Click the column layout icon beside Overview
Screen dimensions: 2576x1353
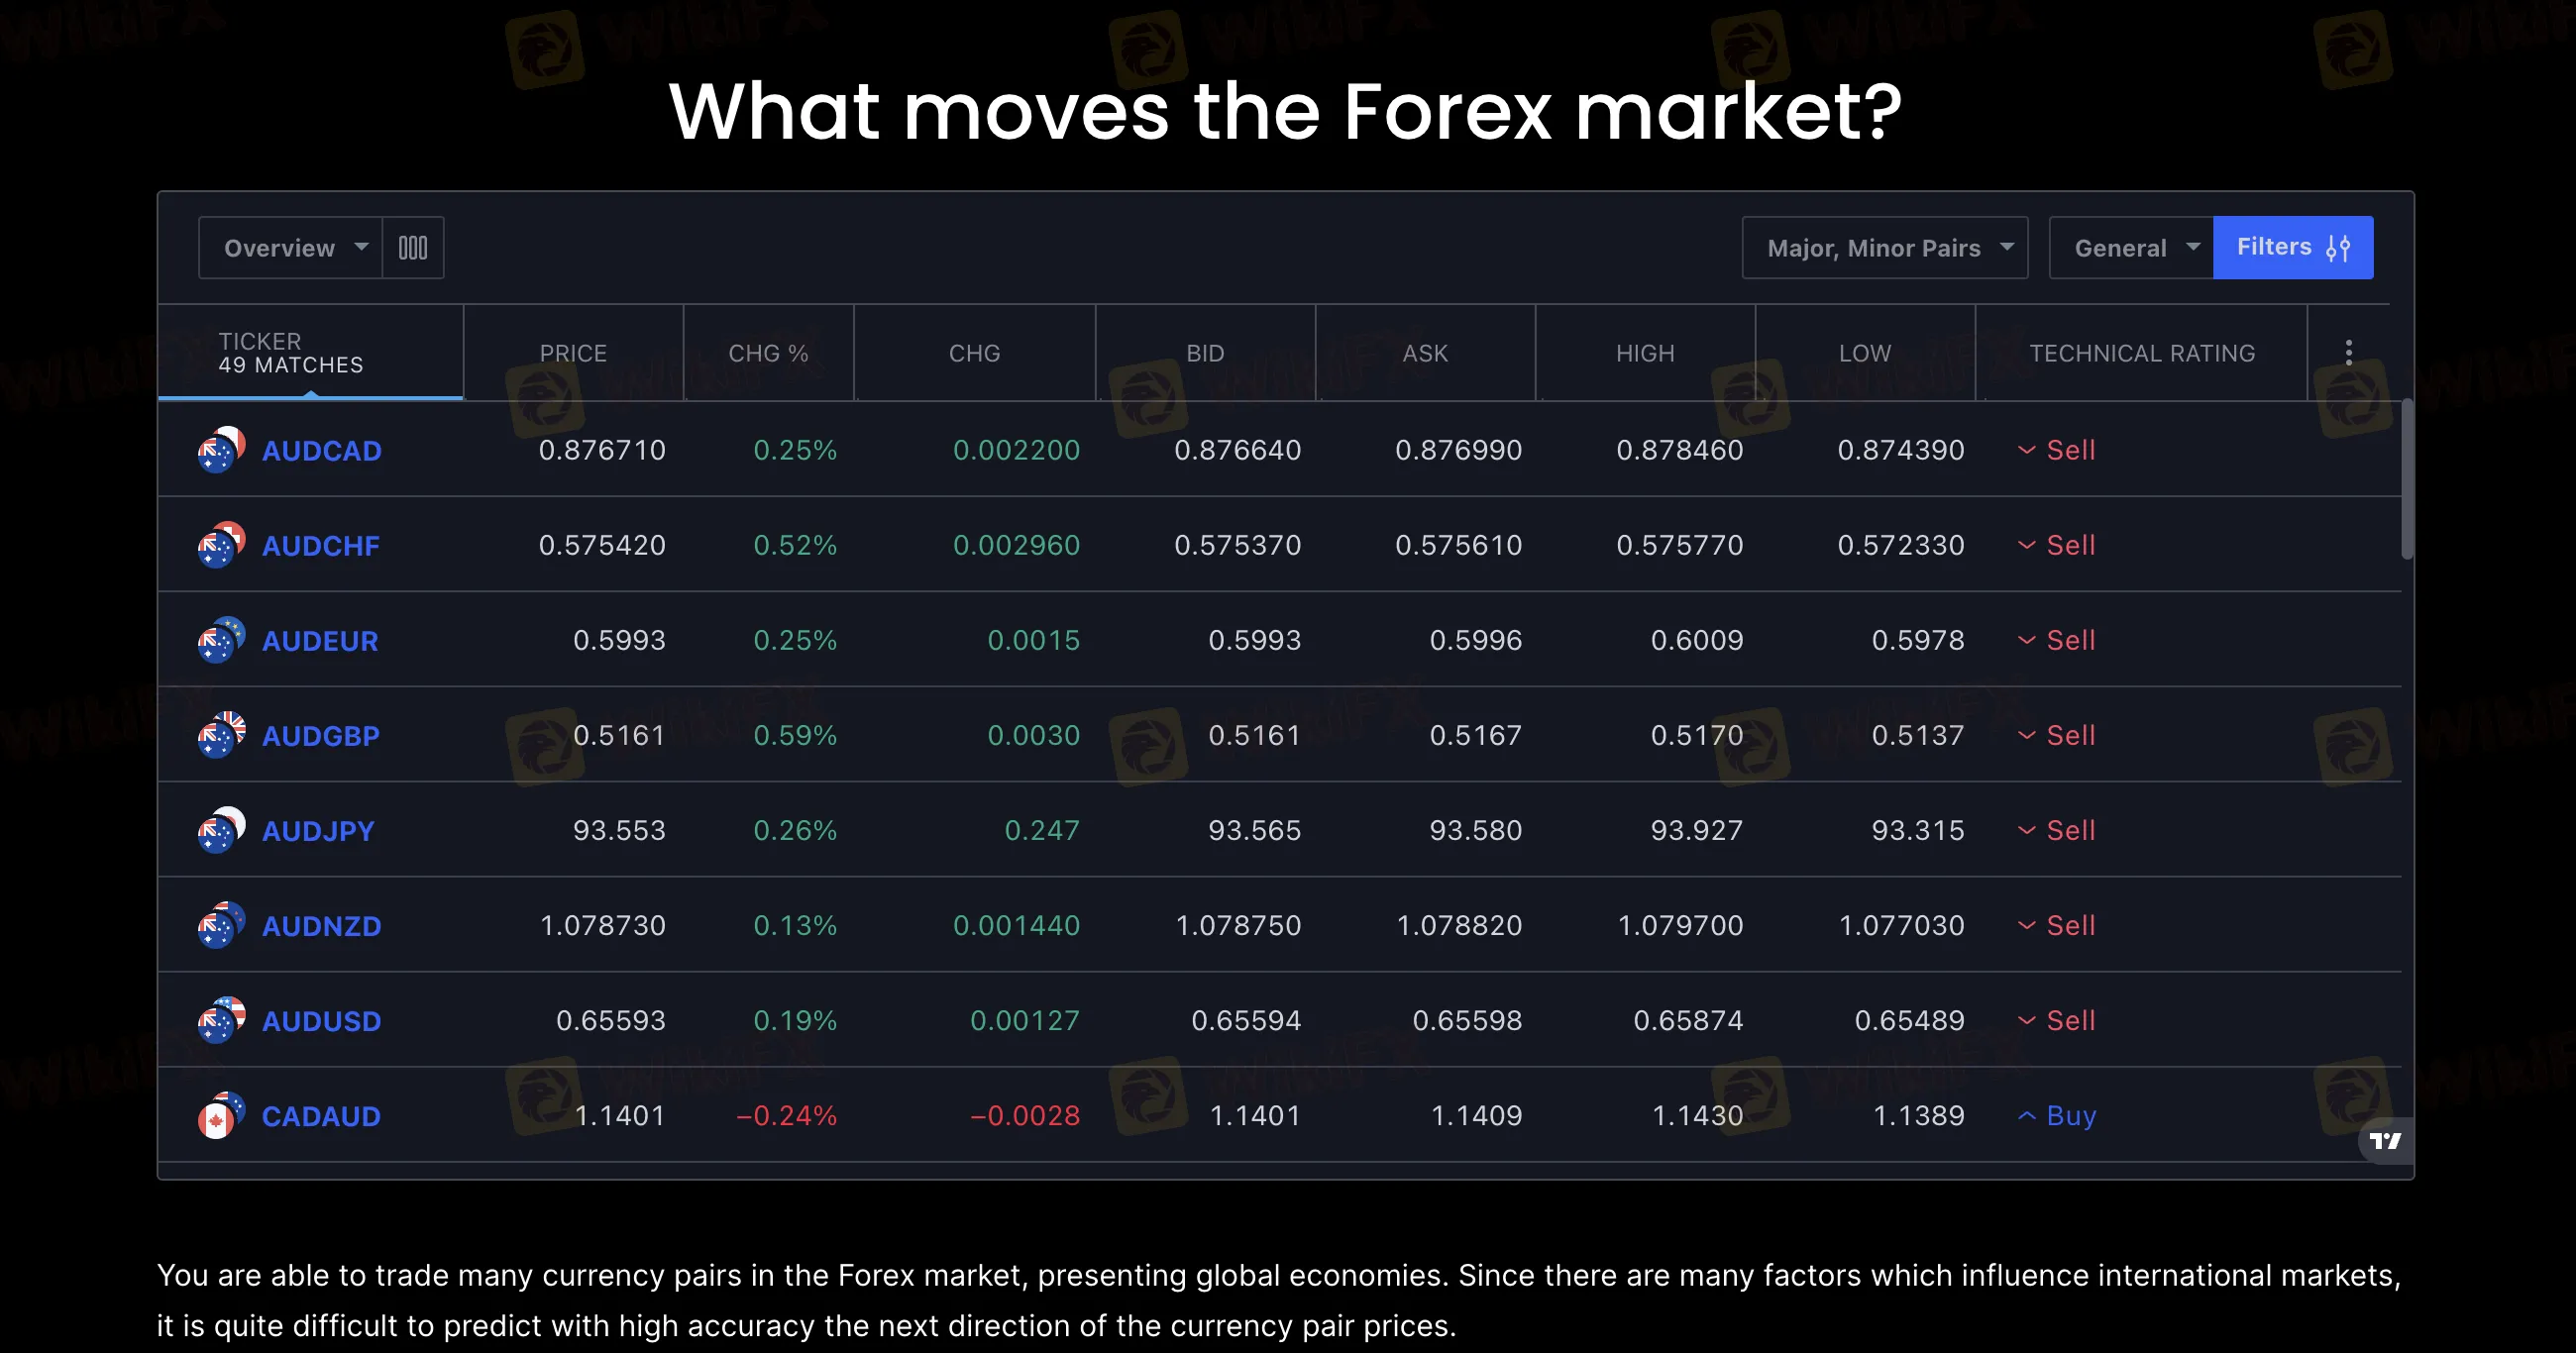(x=412, y=247)
